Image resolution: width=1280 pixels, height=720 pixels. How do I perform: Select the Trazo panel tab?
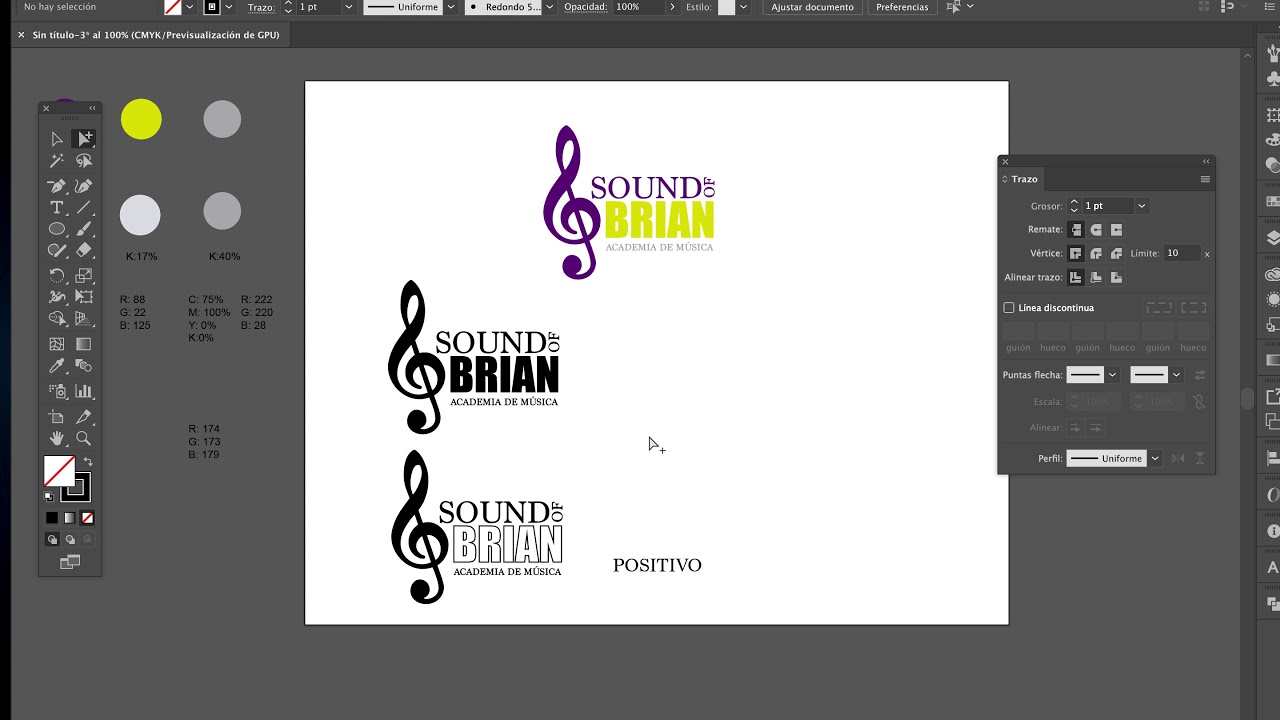[1024, 179]
